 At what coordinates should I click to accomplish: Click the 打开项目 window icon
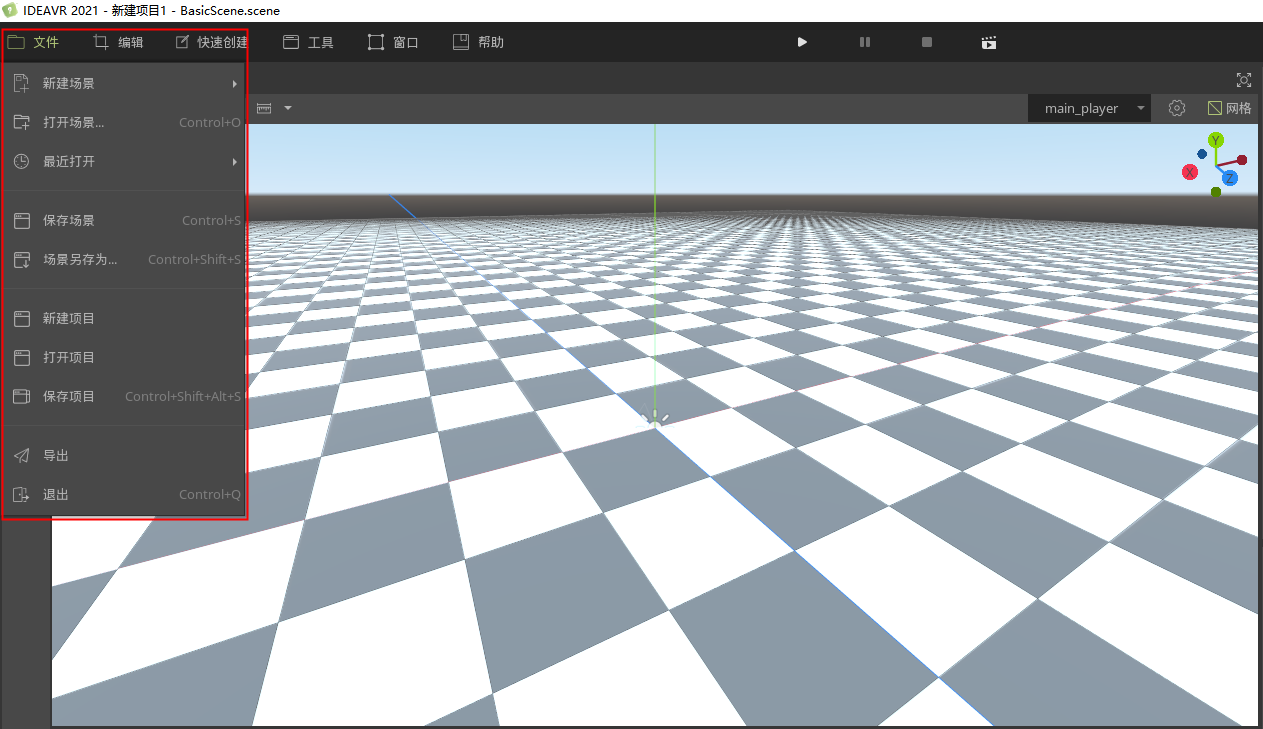click(22, 358)
